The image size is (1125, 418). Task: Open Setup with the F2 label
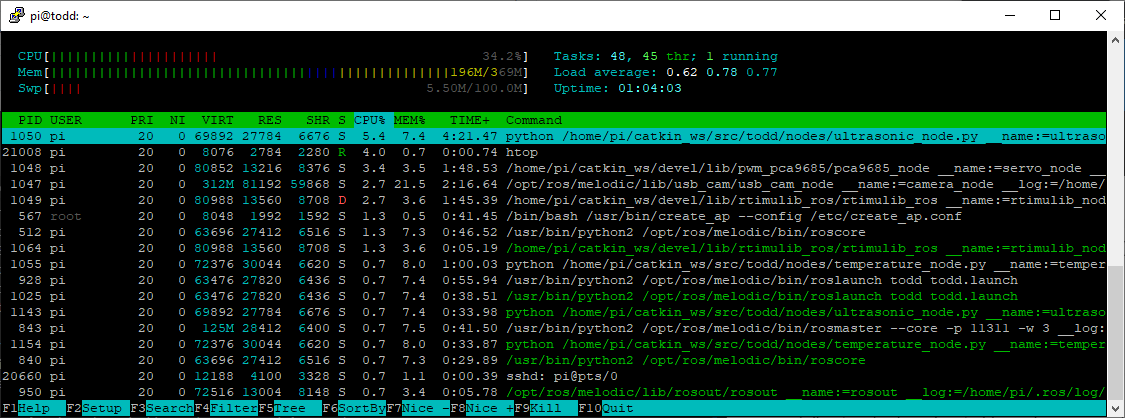(x=98, y=409)
